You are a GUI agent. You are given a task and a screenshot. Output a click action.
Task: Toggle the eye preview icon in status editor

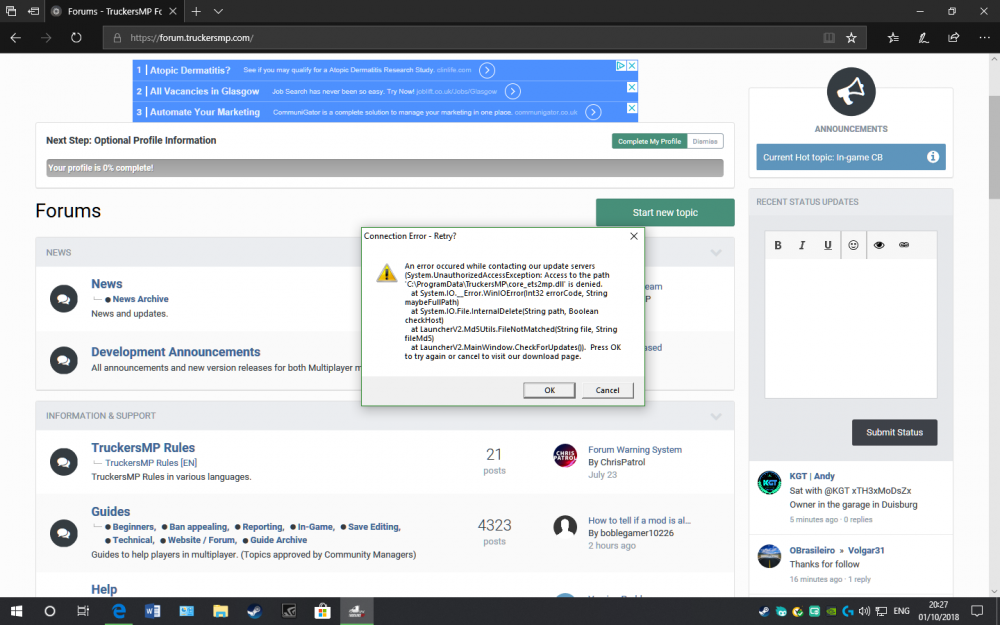point(879,245)
